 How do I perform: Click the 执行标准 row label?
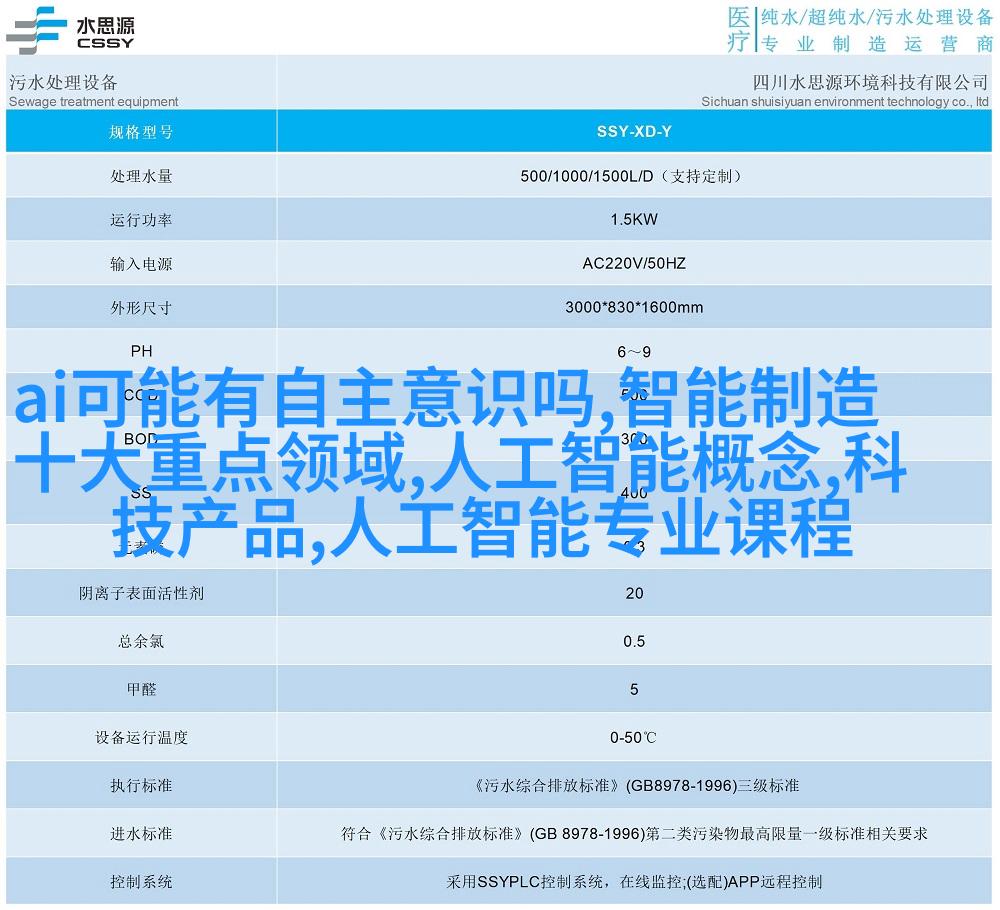(x=141, y=786)
